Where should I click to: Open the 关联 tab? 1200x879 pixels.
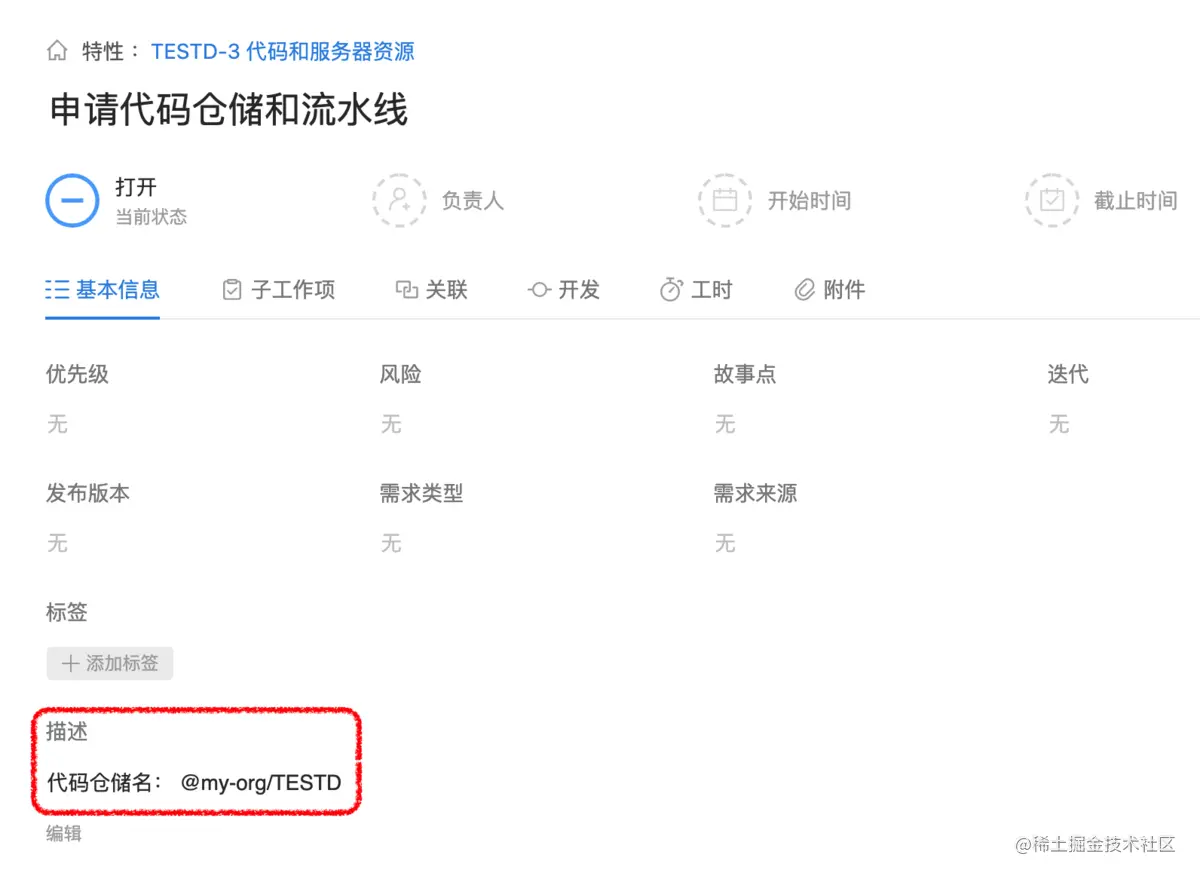point(432,290)
